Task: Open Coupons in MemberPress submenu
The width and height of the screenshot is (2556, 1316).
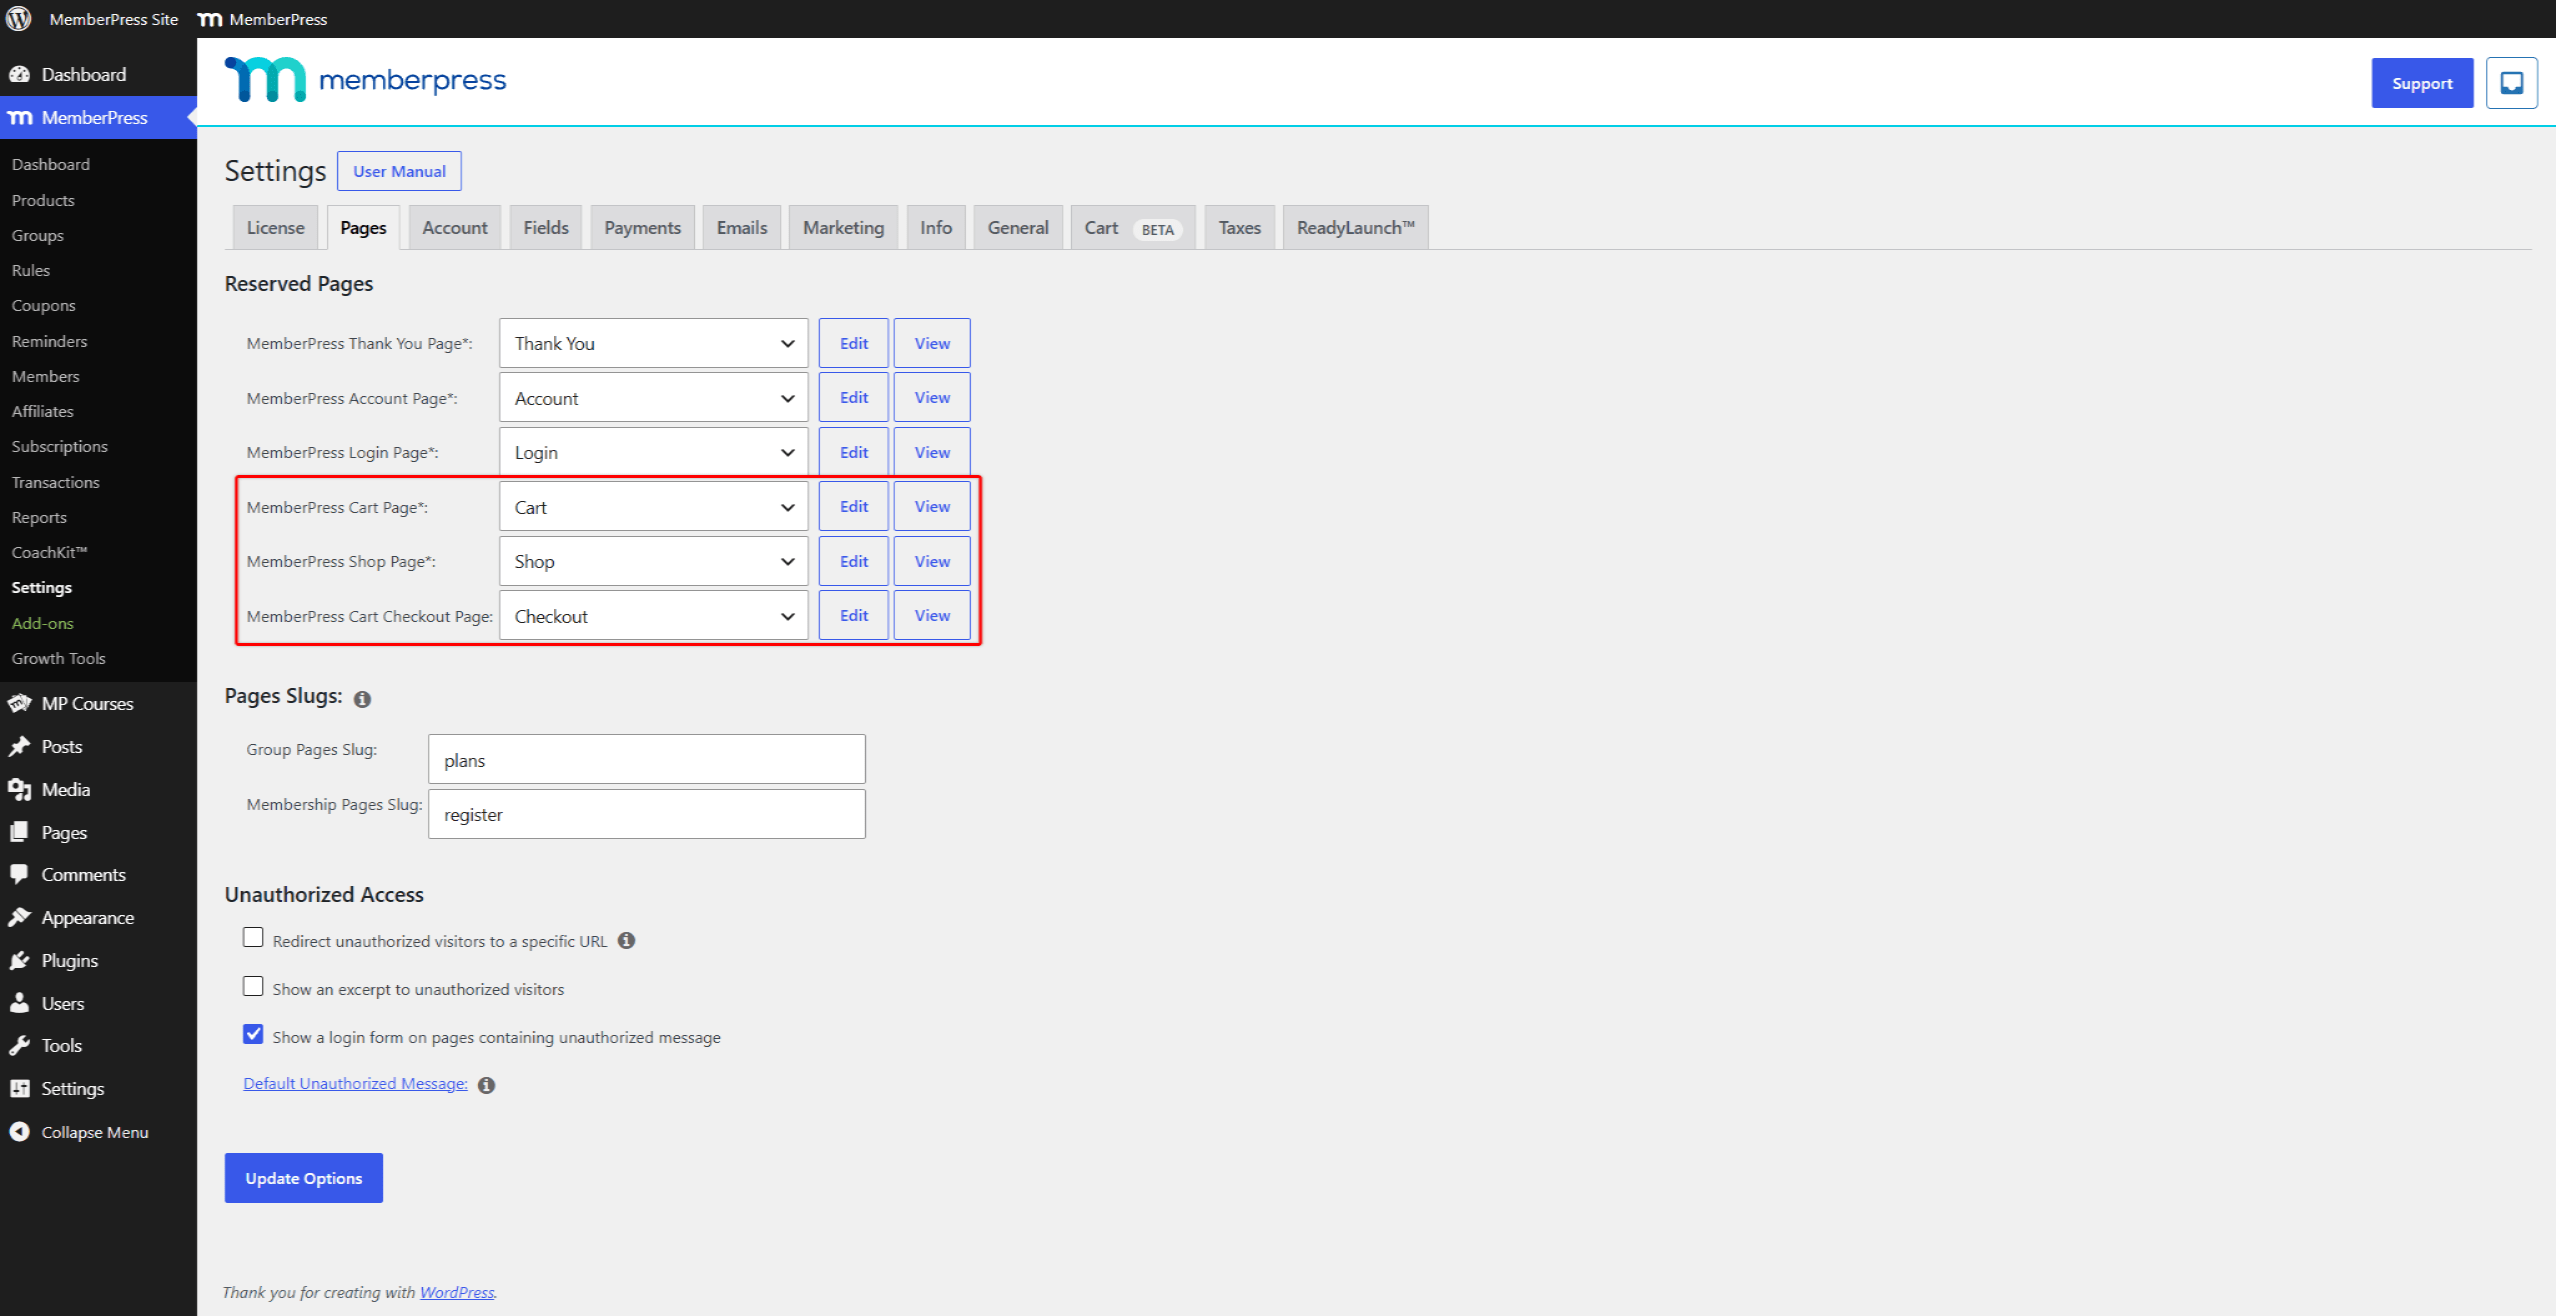Action: click(43, 306)
